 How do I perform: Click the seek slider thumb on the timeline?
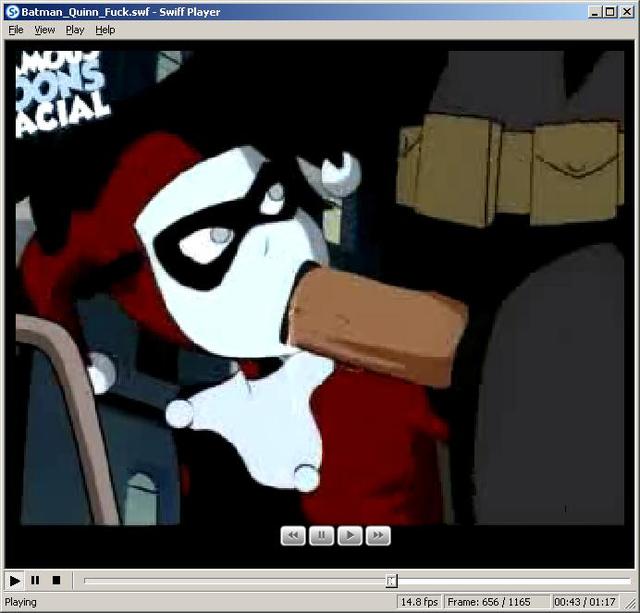(x=391, y=581)
